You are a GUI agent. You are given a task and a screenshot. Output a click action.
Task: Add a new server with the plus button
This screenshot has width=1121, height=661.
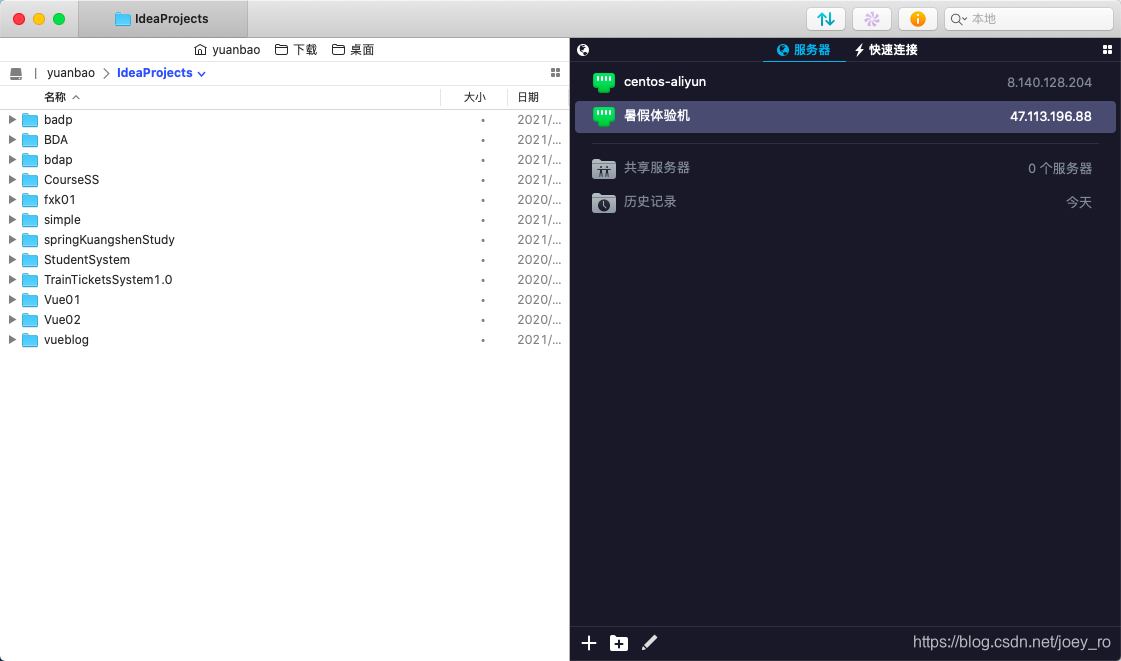tap(588, 643)
